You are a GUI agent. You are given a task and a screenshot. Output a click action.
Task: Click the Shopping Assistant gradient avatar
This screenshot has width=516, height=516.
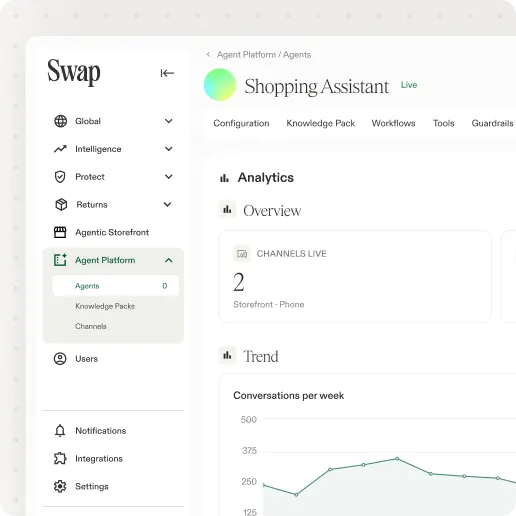point(220,85)
